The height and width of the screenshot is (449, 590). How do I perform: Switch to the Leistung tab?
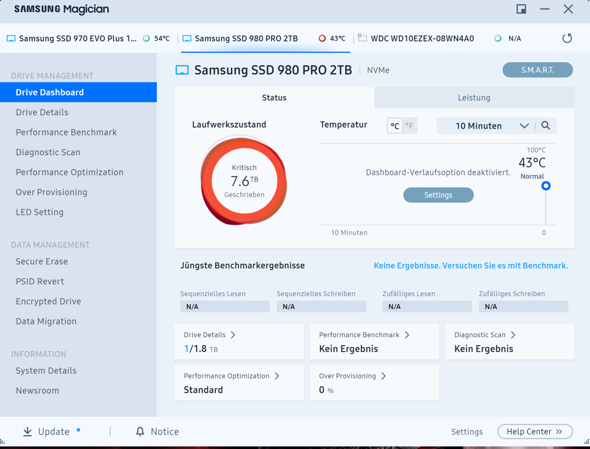click(474, 97)
